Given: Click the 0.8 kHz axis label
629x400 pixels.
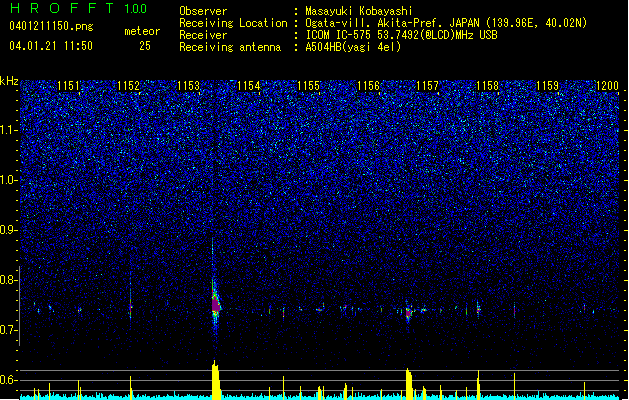Looking at the screenshot, I should coord(9,280).
